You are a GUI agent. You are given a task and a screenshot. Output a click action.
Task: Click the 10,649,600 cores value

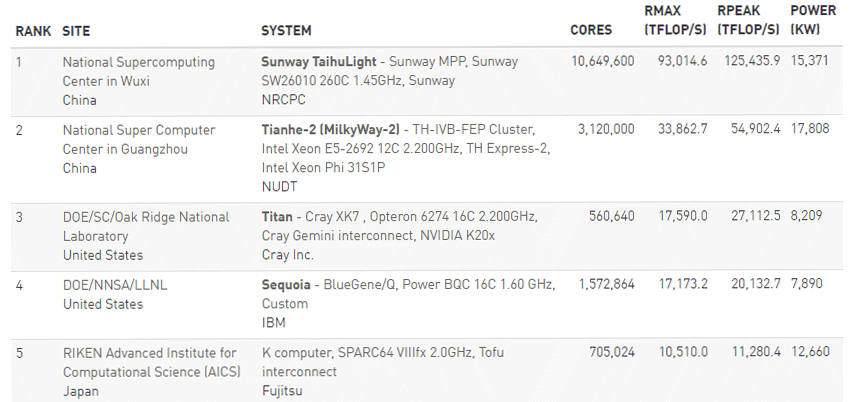[x=602, y=62]
